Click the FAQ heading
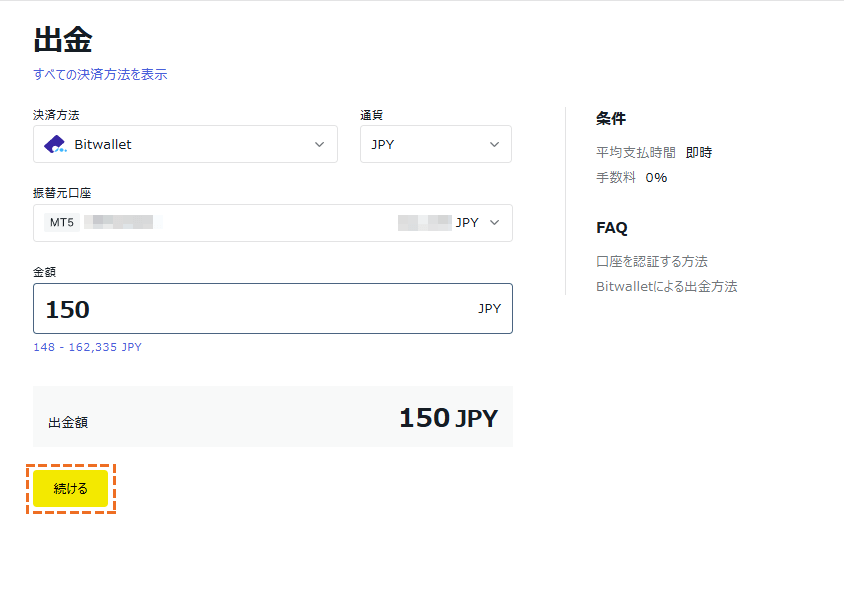Viewport: 844px width, 600px height. [x=612, y=228]
